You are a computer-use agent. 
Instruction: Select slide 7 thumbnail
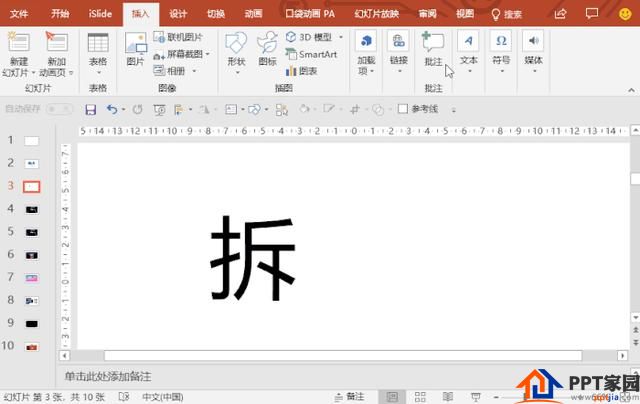31,278
